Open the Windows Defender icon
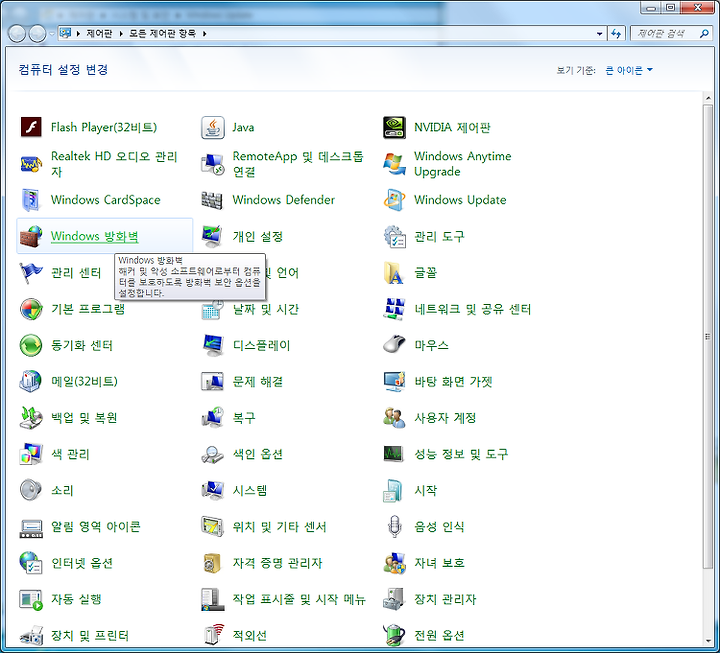The width and height of the screenshot is (720, 653). coord(213,200)
